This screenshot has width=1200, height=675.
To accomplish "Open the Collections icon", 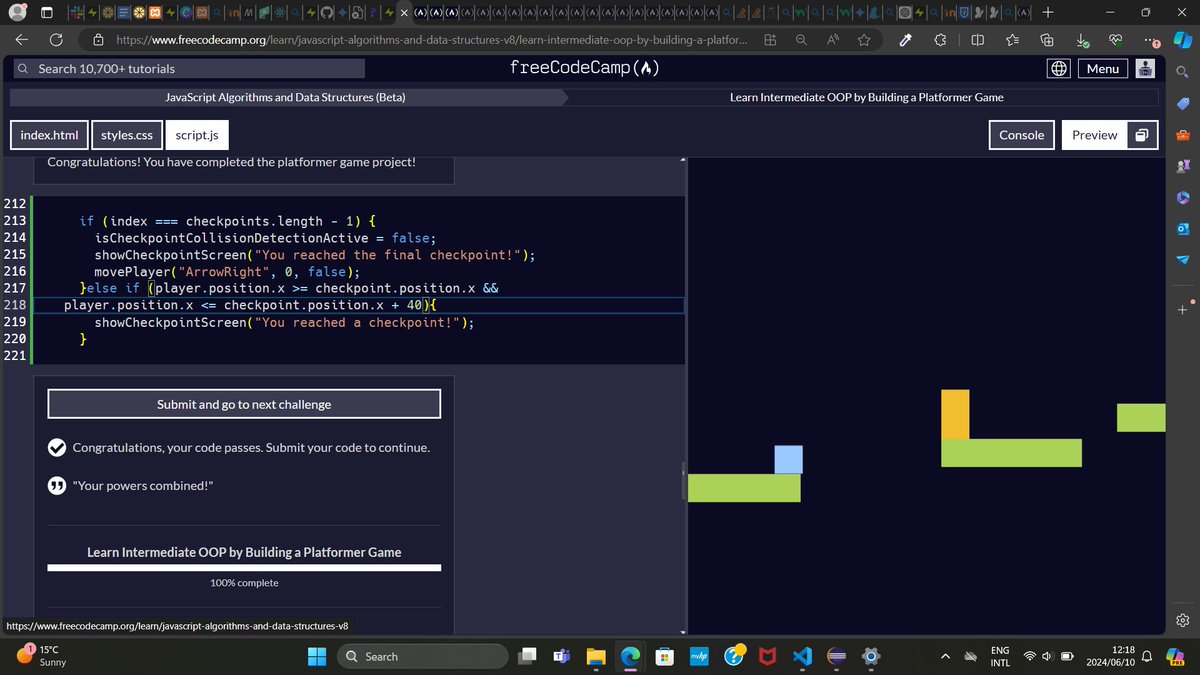I will [1047, 40].
